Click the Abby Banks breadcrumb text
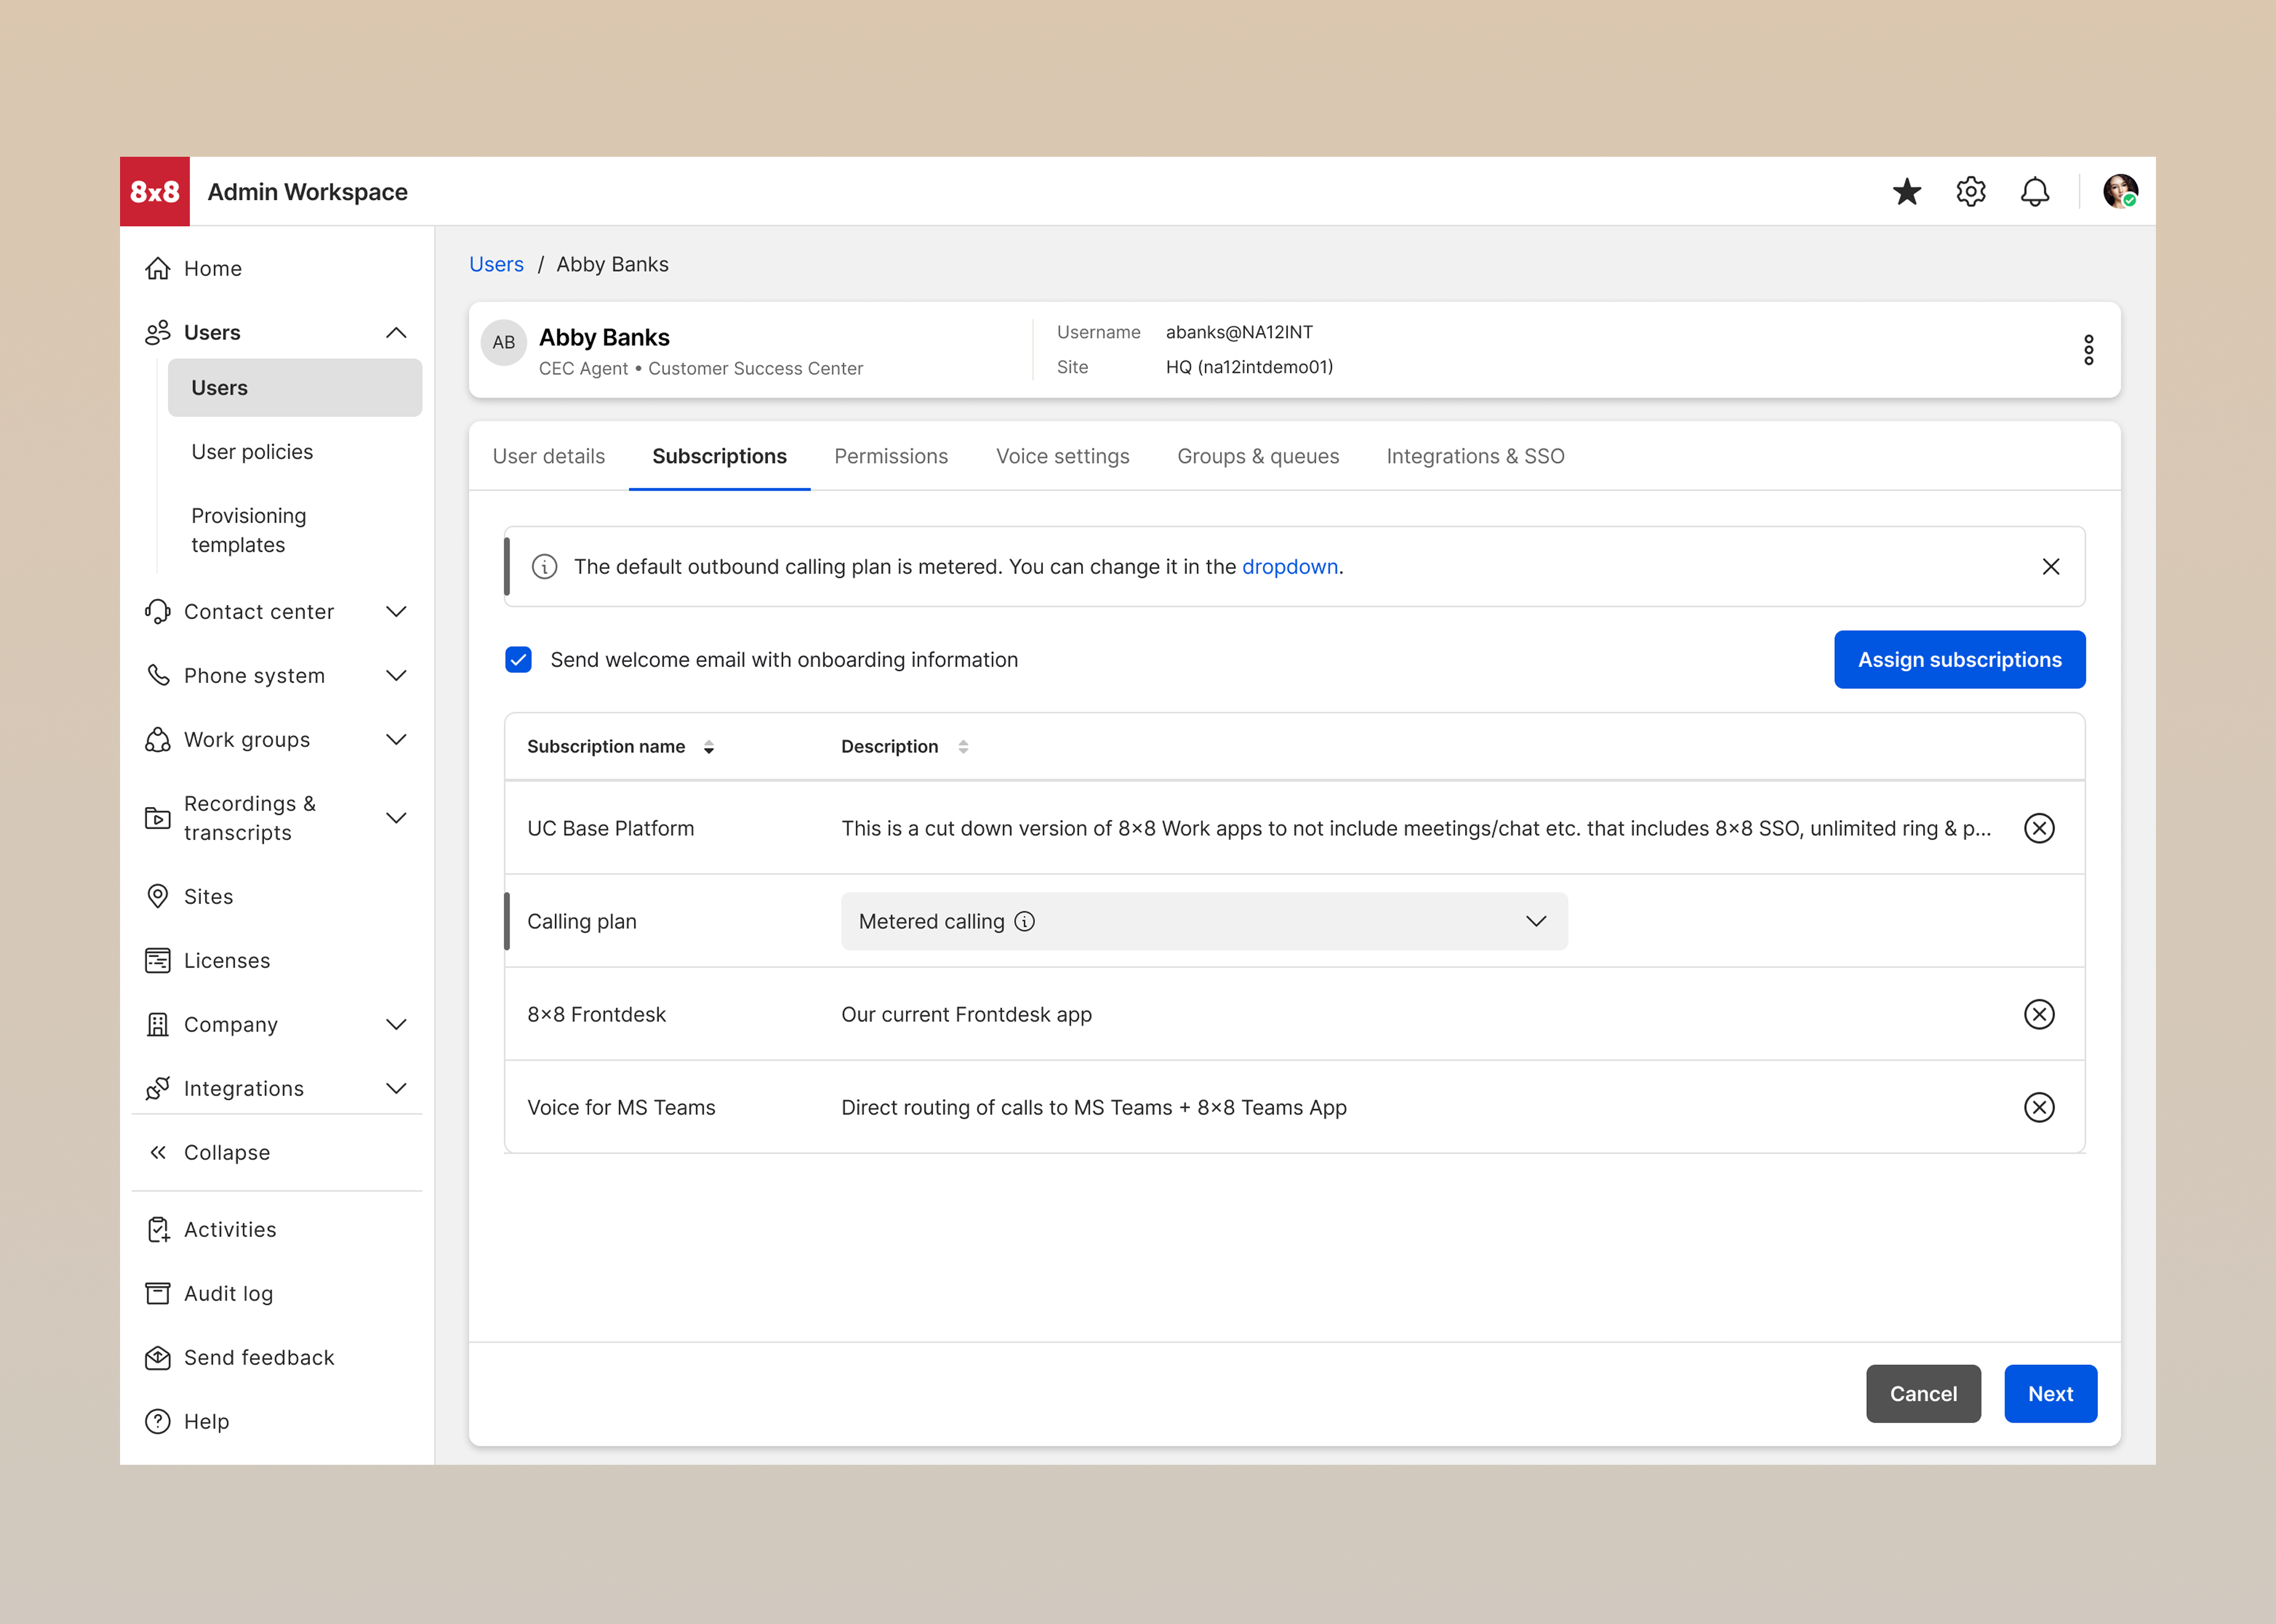 pyautogui.click(x=613, y=264)
